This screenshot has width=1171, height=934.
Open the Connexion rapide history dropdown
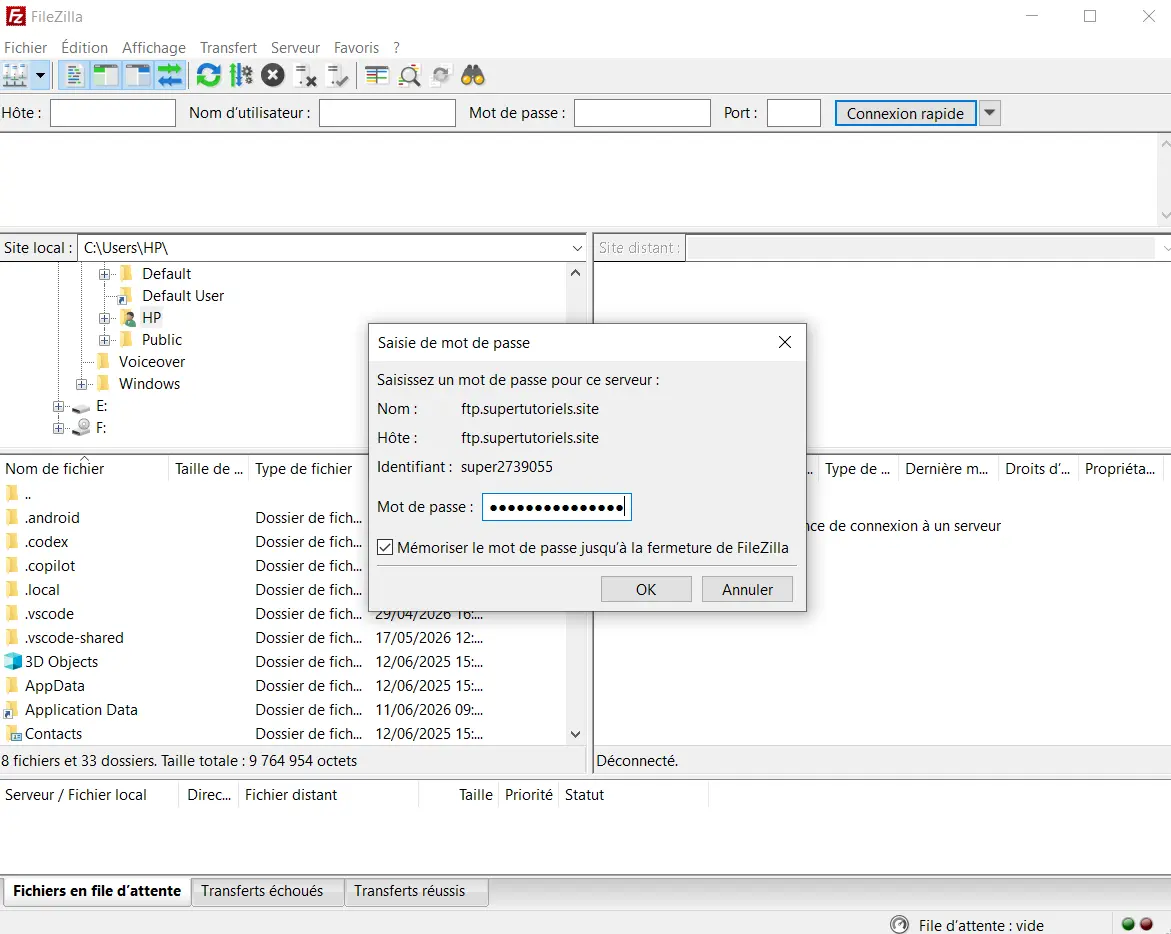[x=990, y=113]
